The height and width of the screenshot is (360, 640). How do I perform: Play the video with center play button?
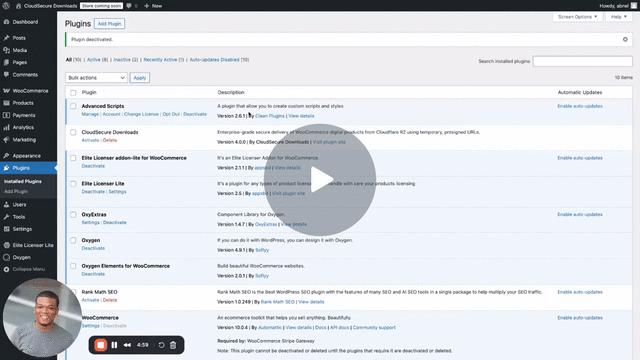pyautogui.click(x=320, y=180)
